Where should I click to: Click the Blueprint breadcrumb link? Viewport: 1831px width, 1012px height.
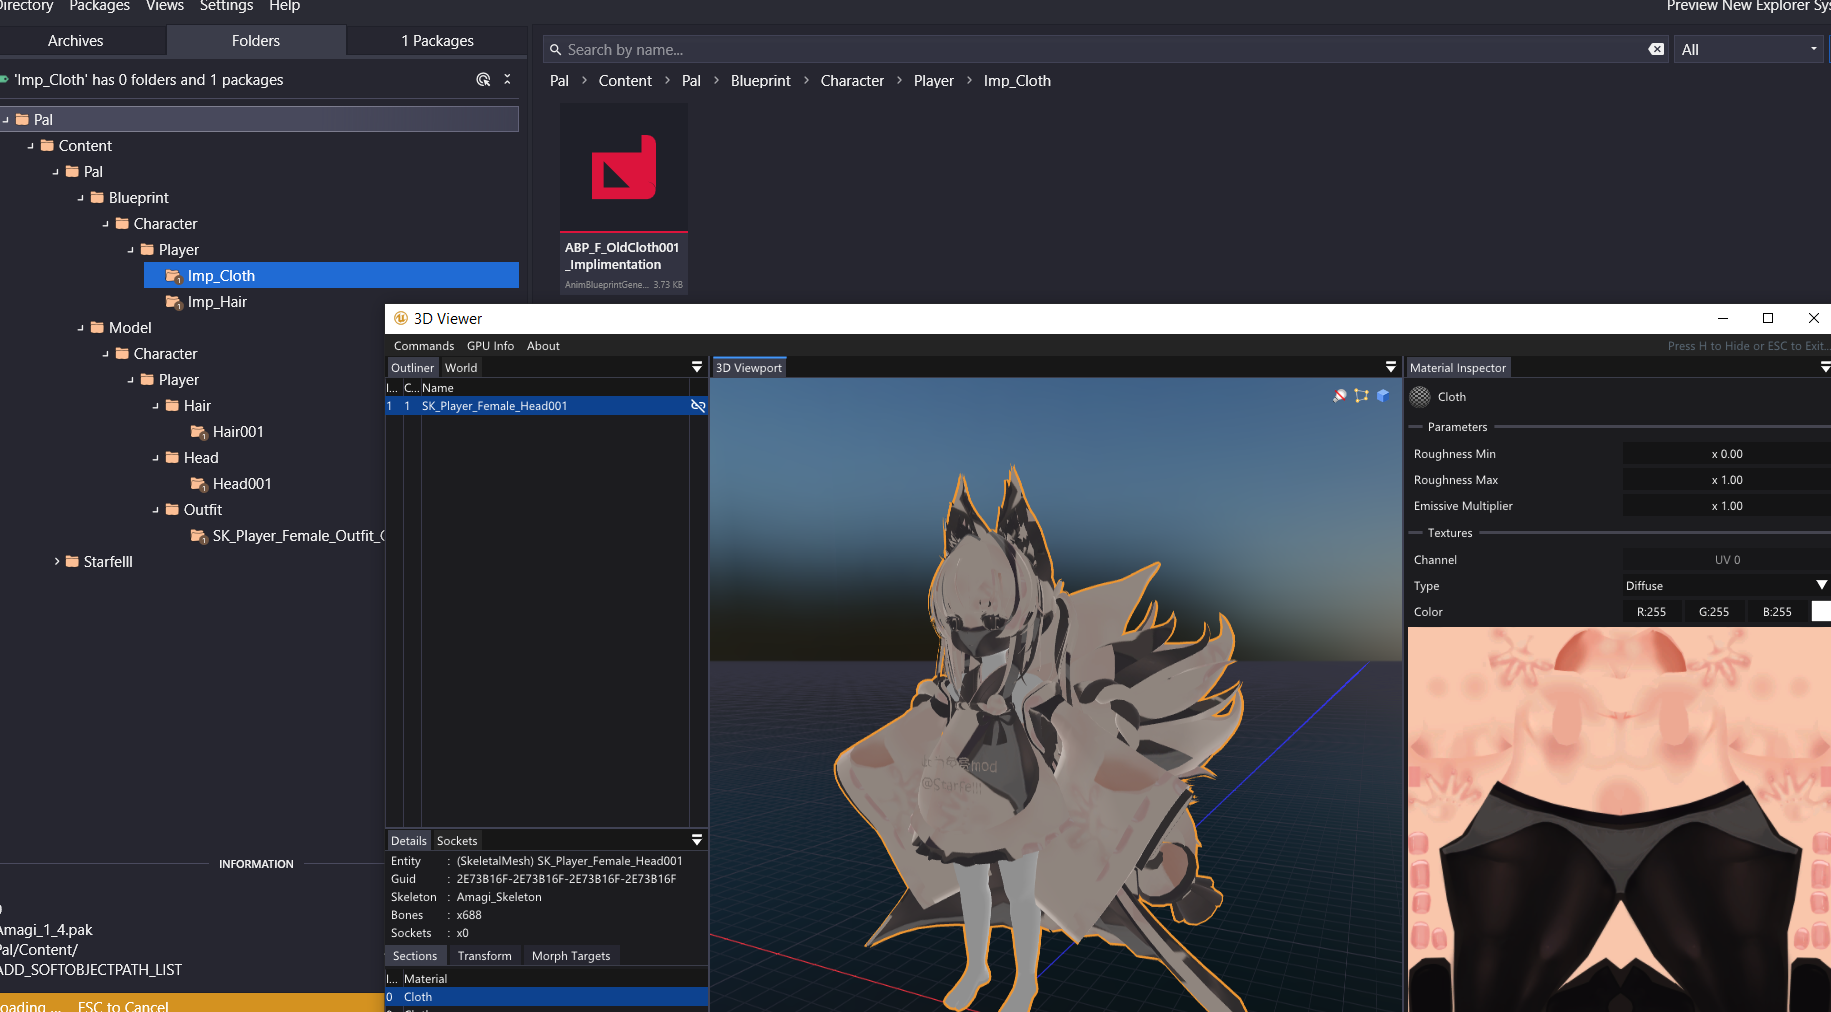pos(761,81)
